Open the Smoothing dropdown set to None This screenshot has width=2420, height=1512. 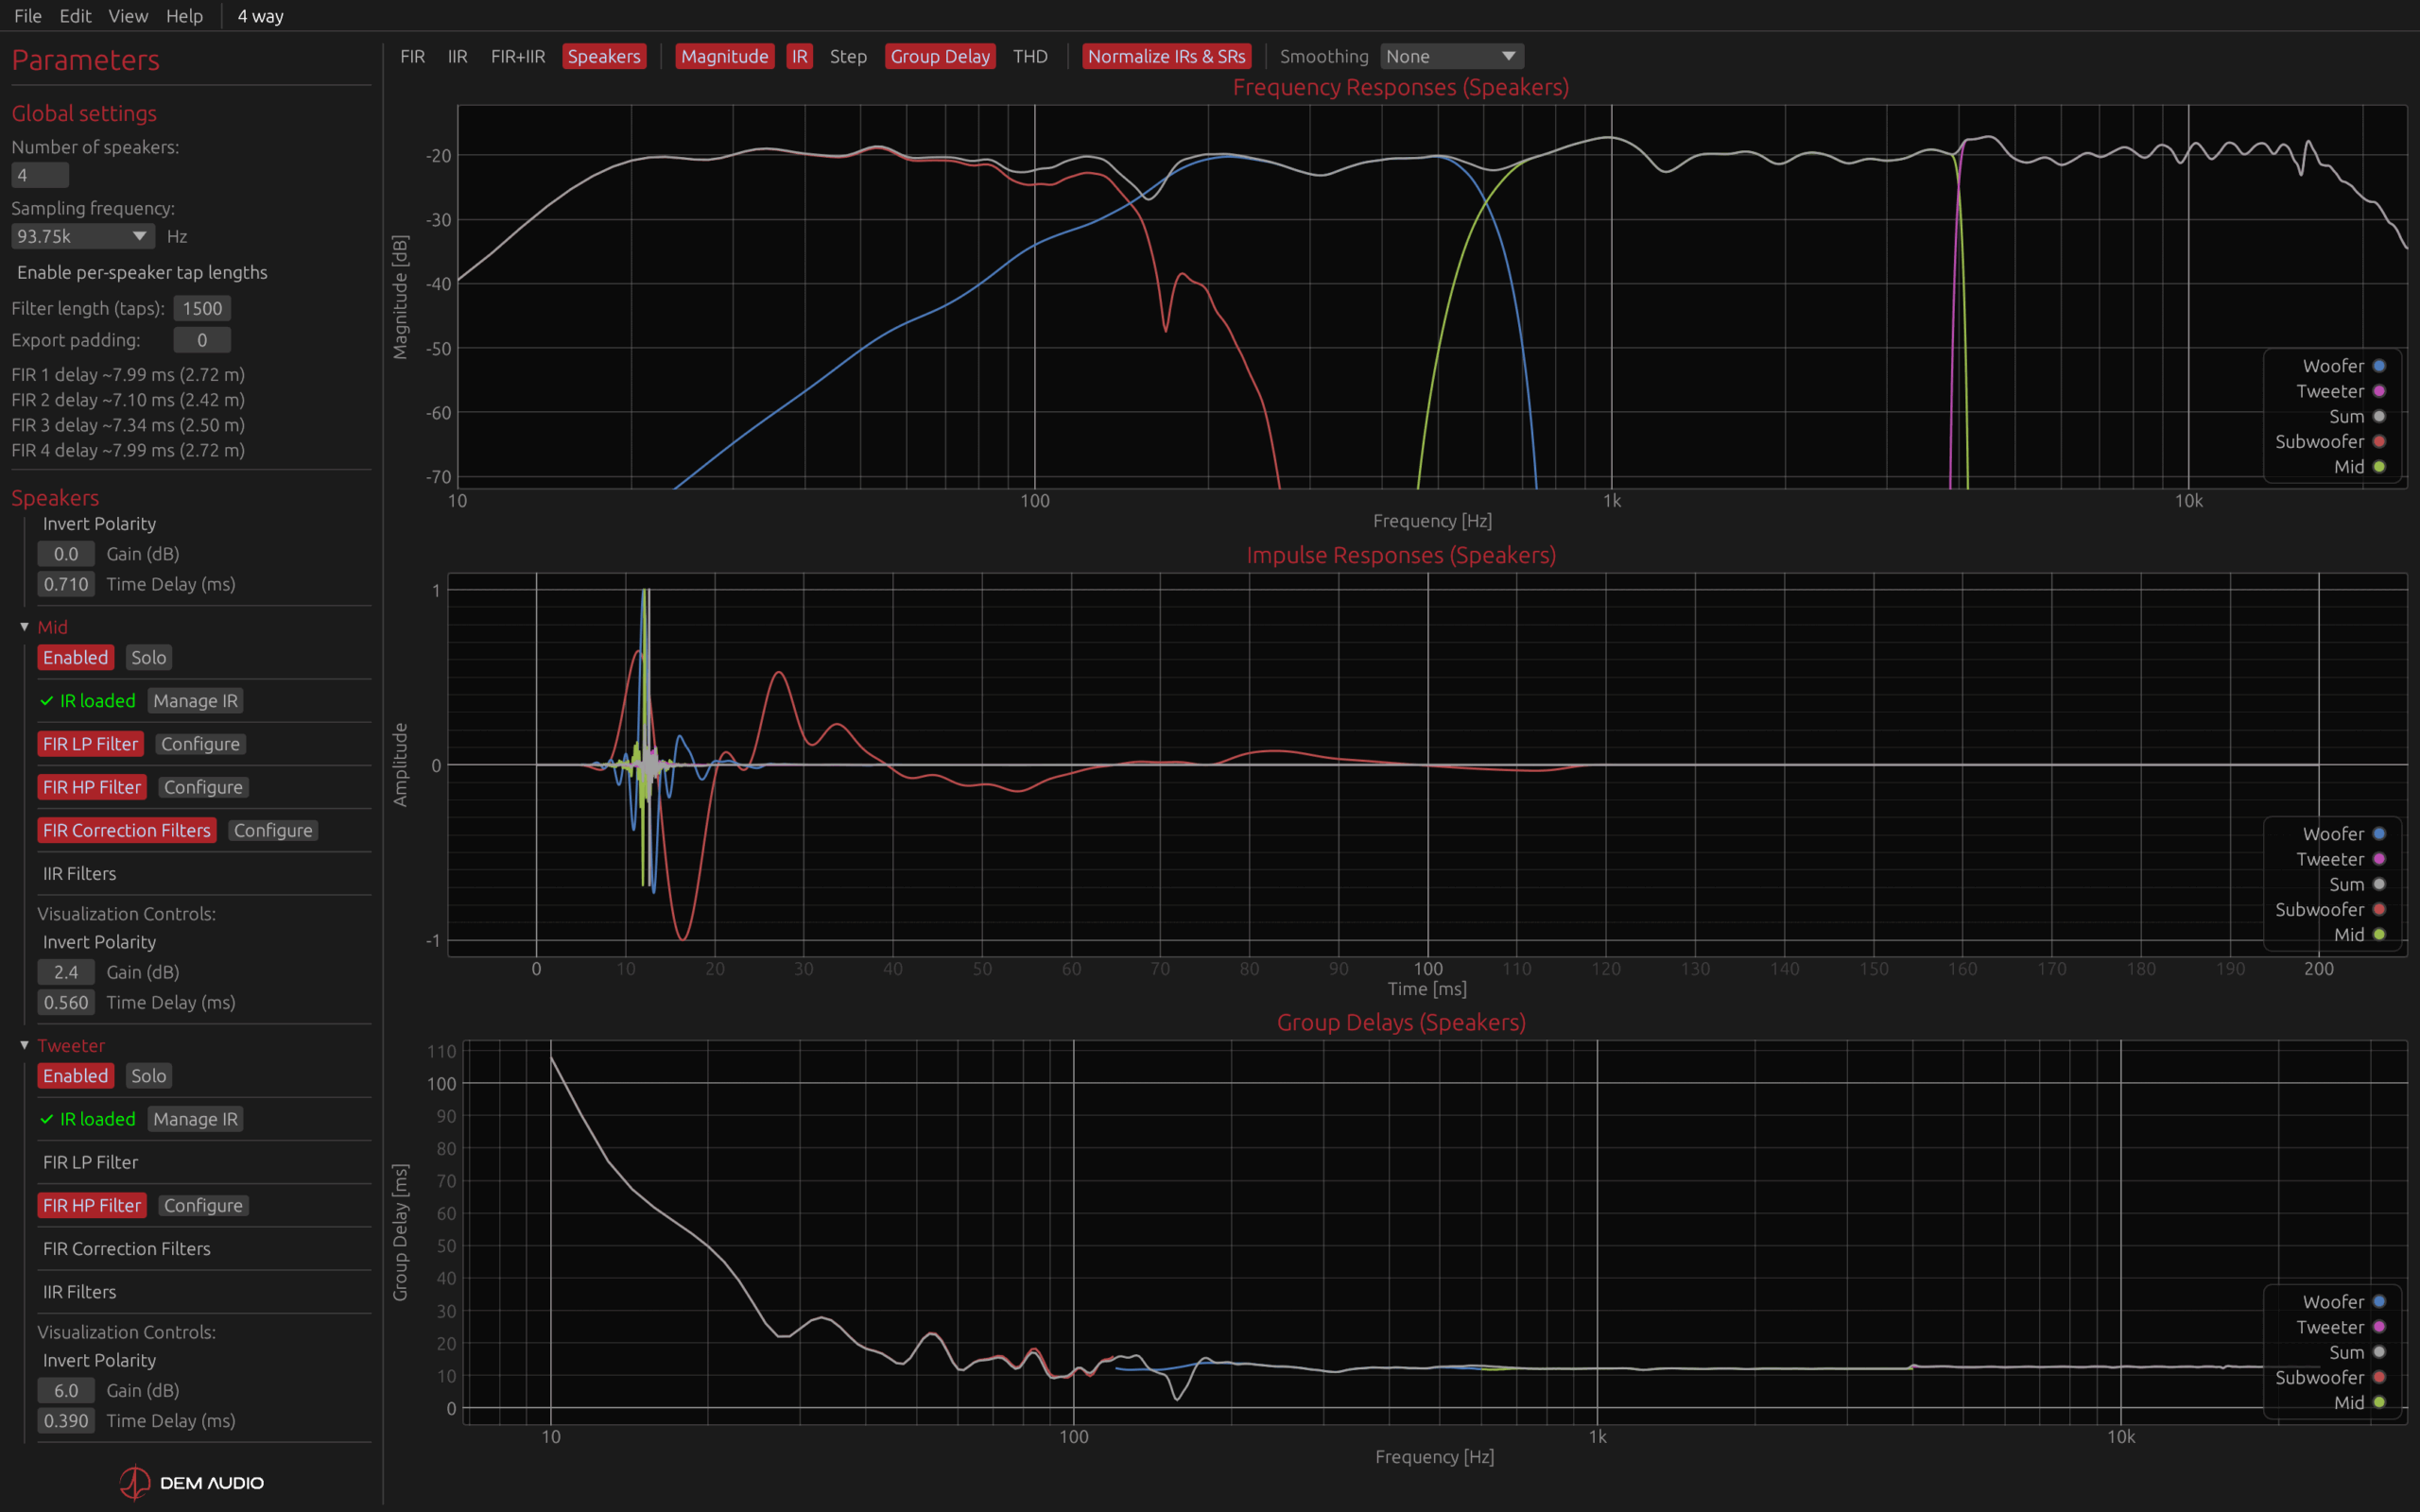pyautogui.click(x=1451, y=56)
